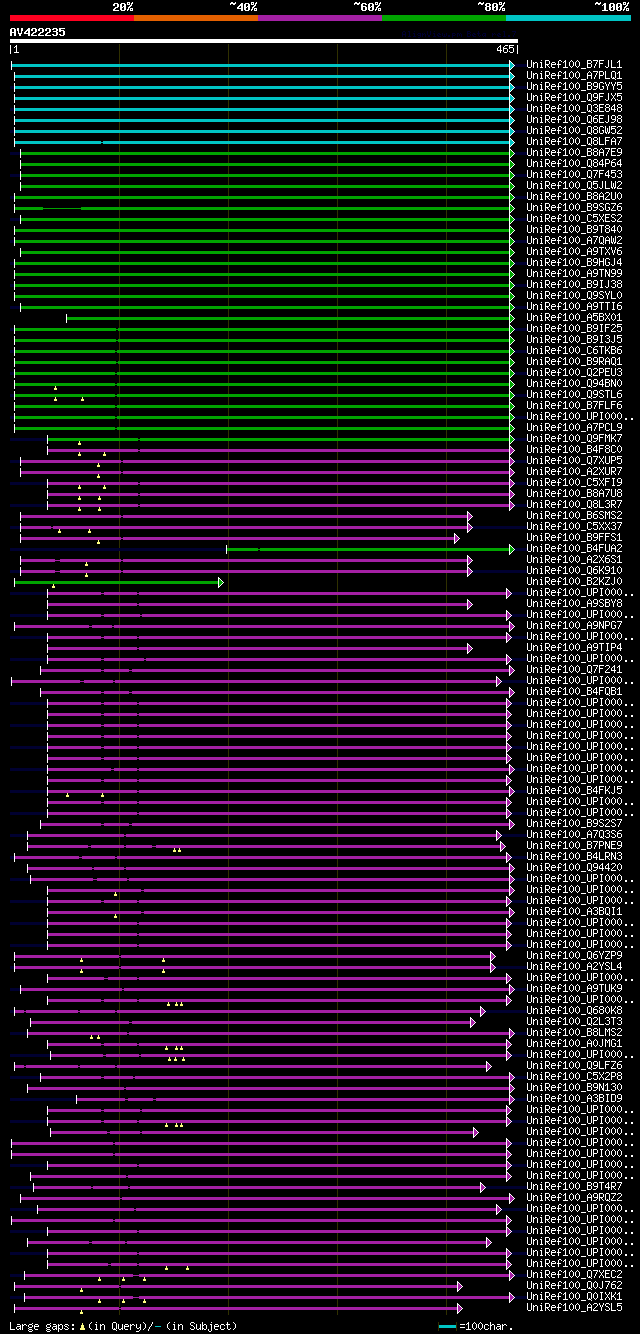Click the query end position 465
The width and height of the screenshot is (640, 1334).
point(505,49)
